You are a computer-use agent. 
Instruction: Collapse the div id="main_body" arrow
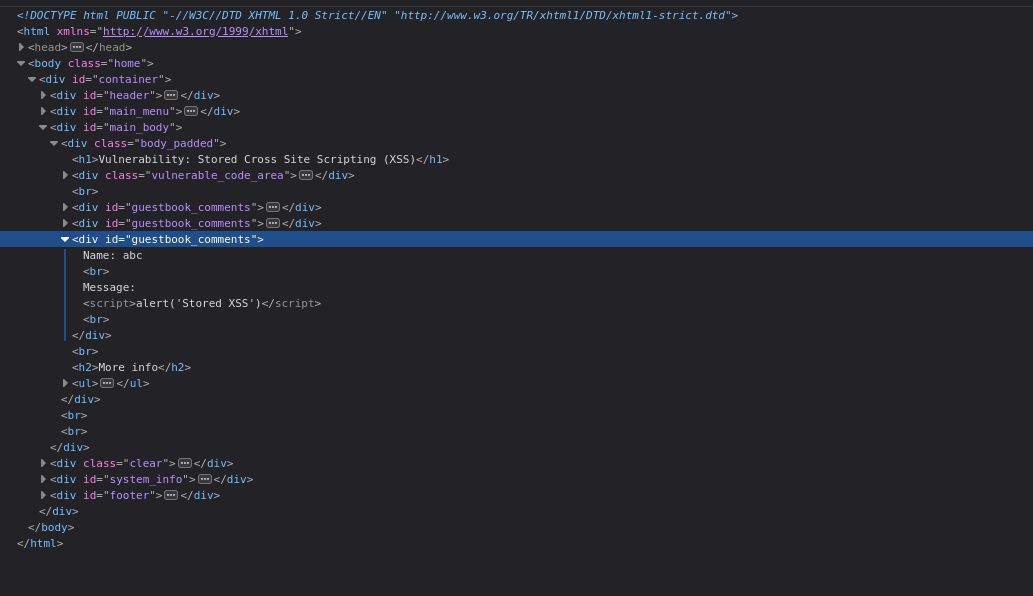click(43, 127)
